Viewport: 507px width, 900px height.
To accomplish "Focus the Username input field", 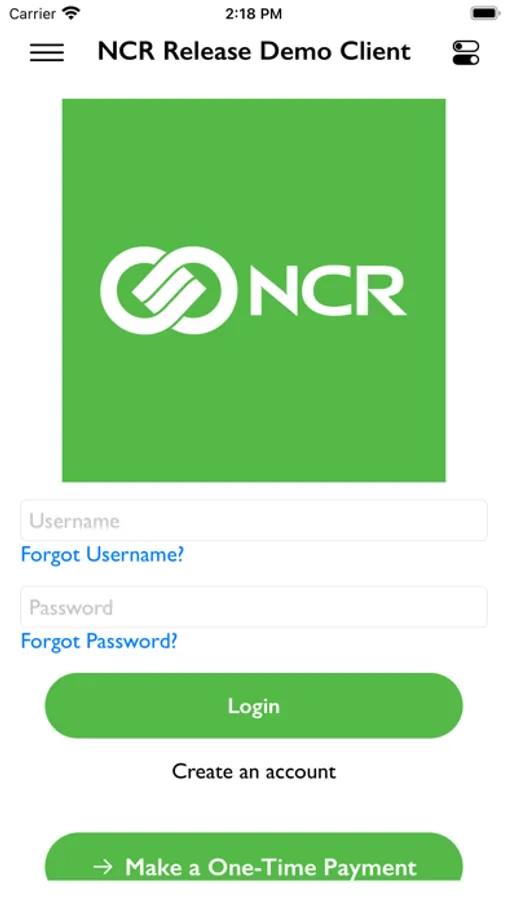I will coord(254,520).
